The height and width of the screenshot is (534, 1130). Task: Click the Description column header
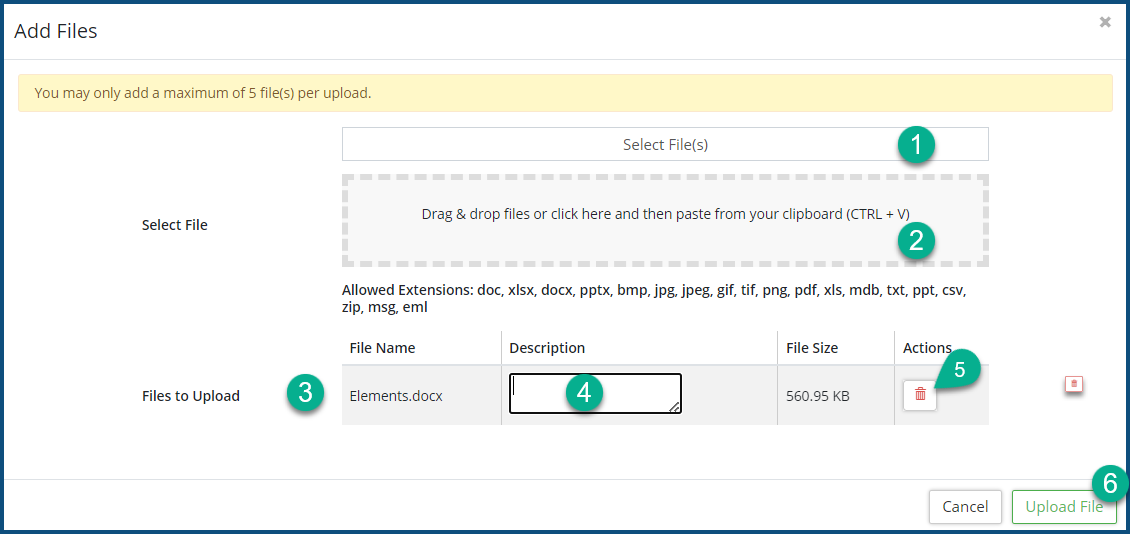click(547, 348)
